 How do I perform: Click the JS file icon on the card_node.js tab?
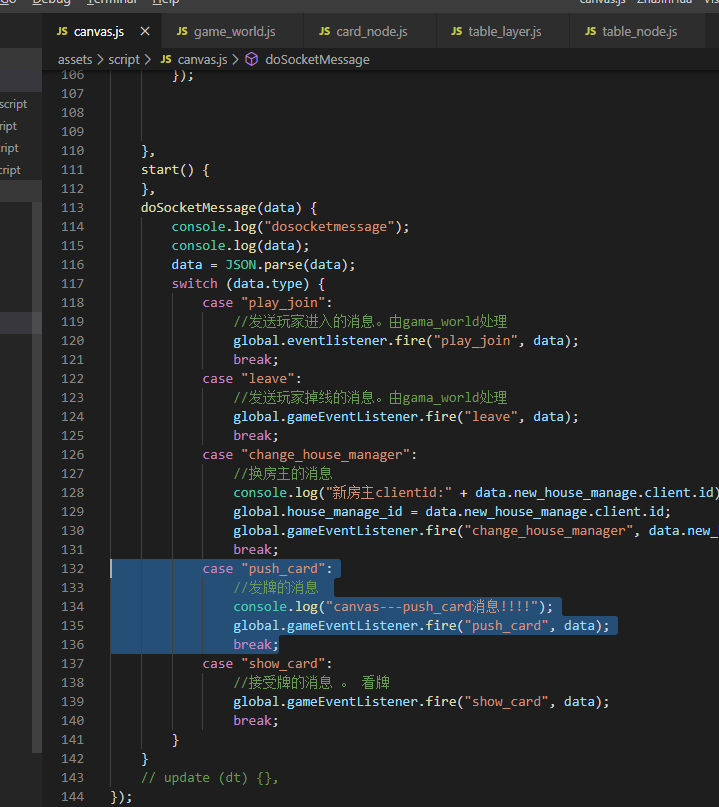(325, 31)
